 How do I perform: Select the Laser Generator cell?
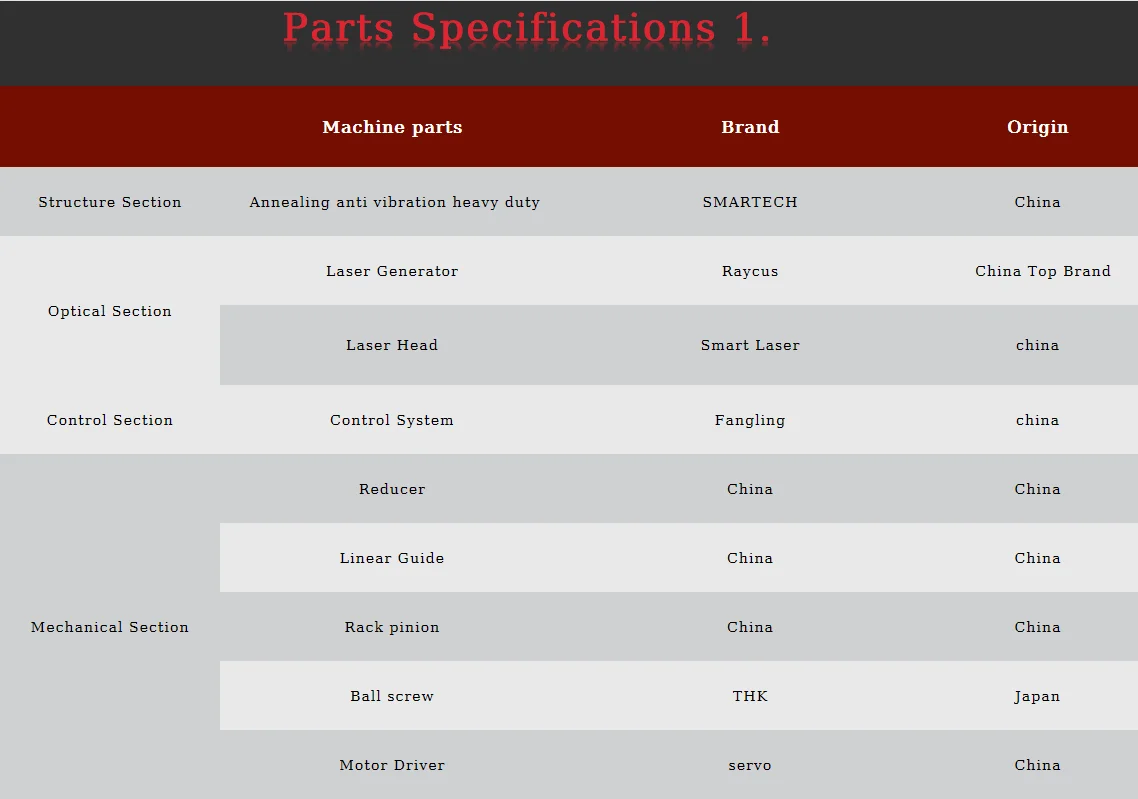[392, 271]
